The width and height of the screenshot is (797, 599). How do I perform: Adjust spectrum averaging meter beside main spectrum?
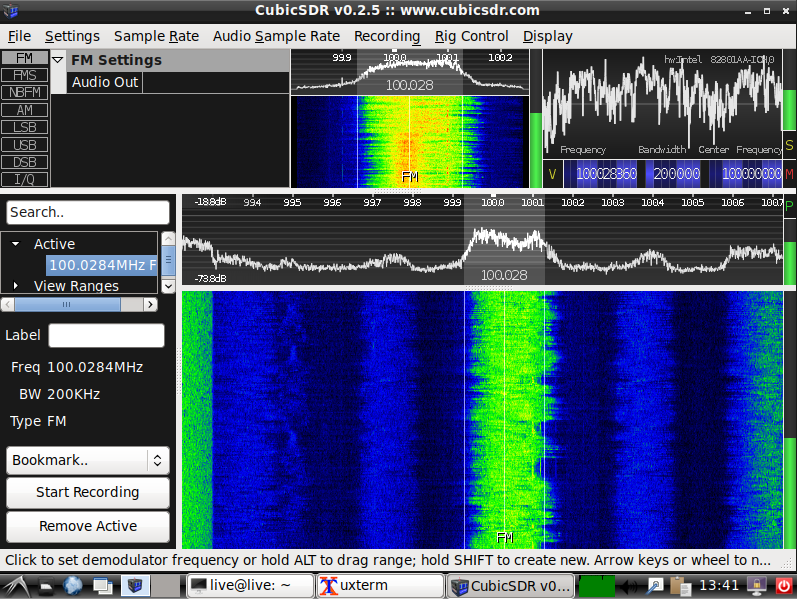(789, 252)
